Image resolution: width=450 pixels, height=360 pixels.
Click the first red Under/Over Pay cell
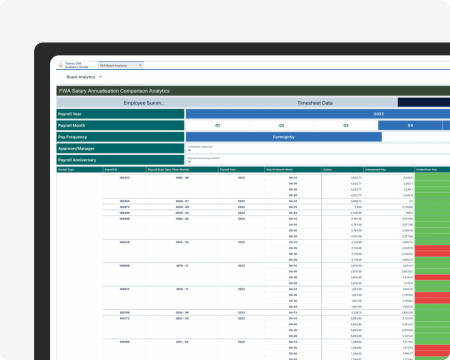pyautogui.click(x=432, y=248)
